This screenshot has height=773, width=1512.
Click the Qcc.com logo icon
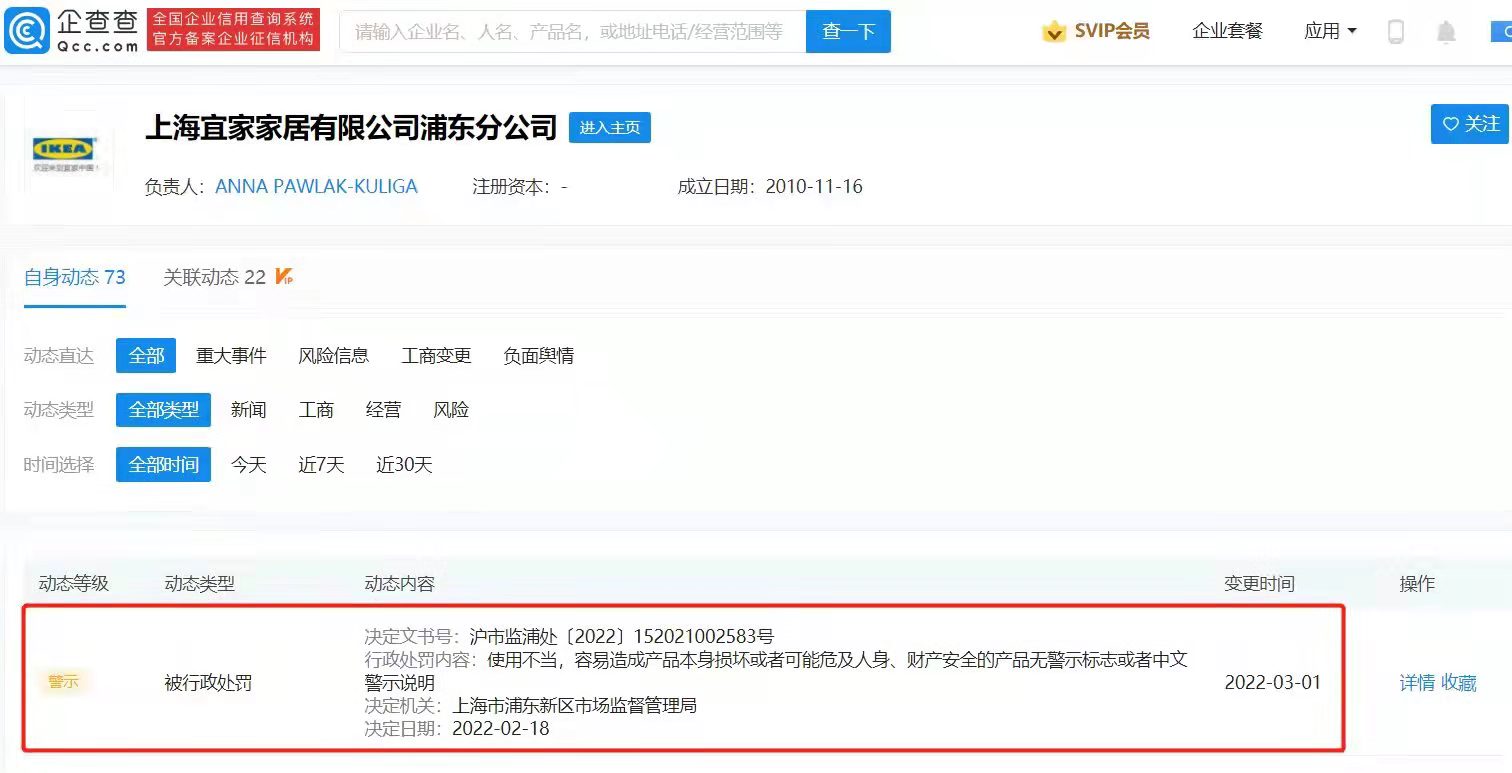(x=28, y=32)
